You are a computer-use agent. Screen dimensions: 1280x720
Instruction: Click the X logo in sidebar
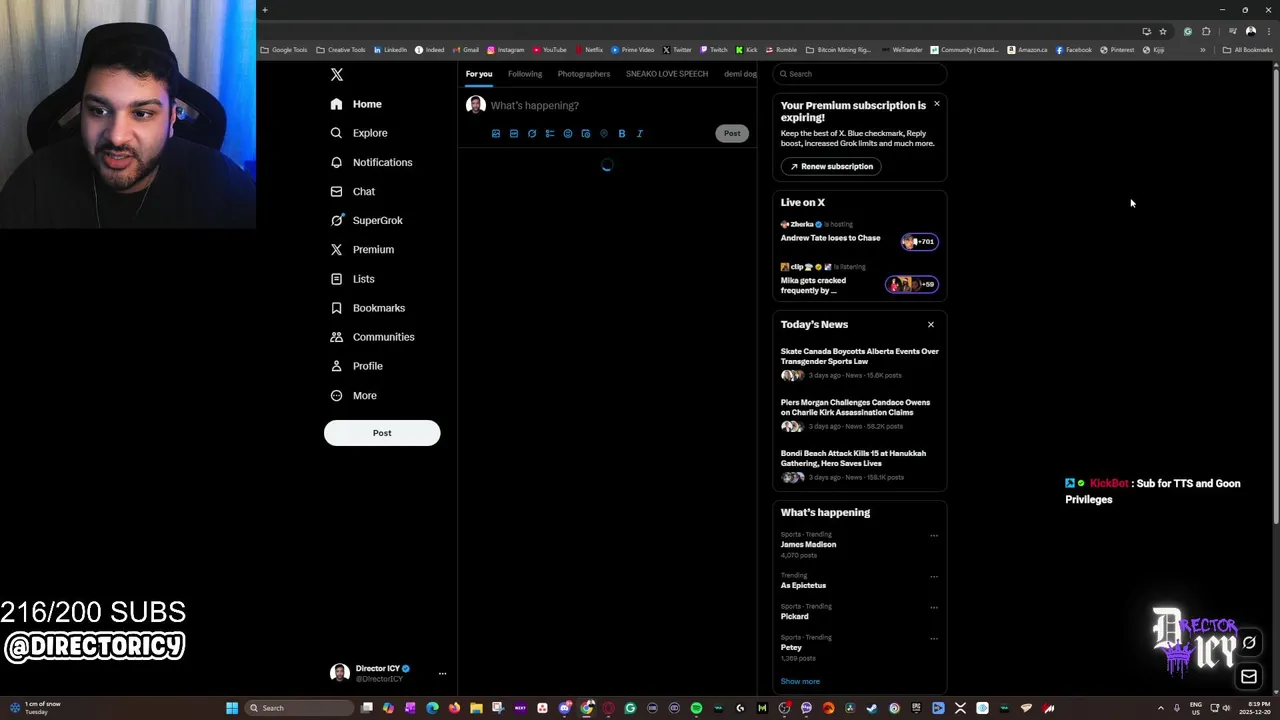coord(337,75)
